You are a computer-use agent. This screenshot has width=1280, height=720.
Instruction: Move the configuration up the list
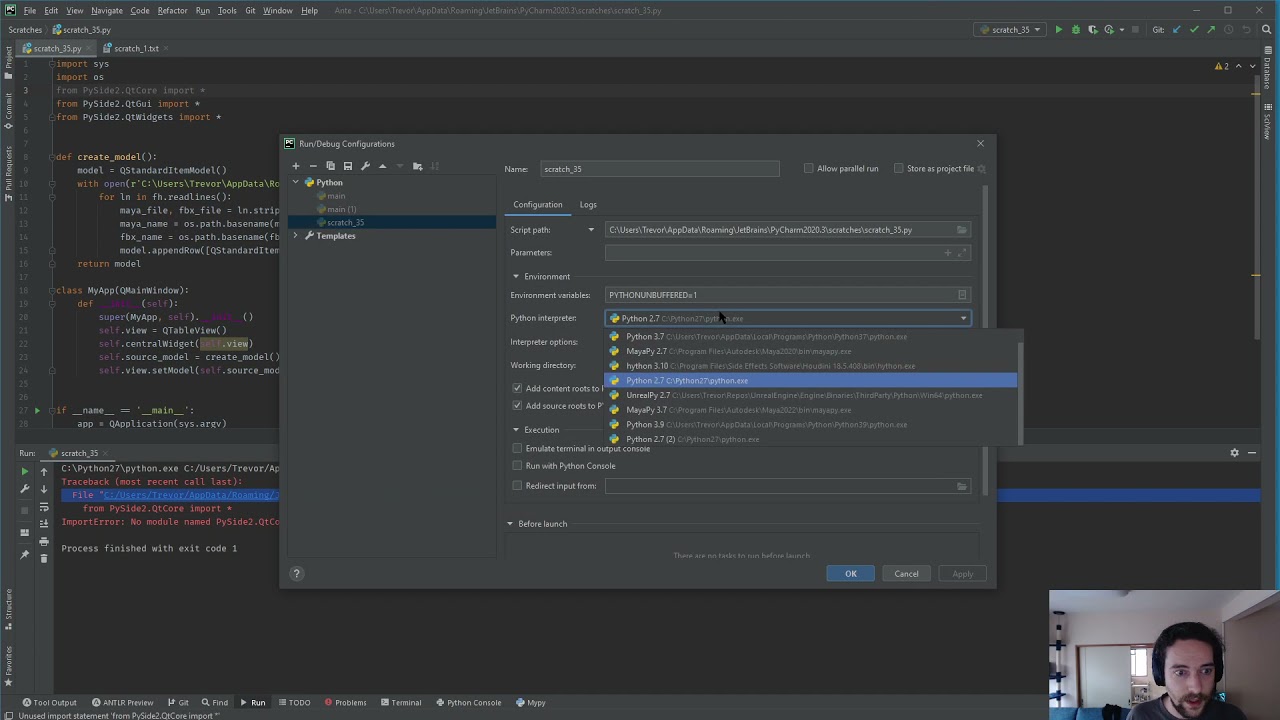pos(382,166)
